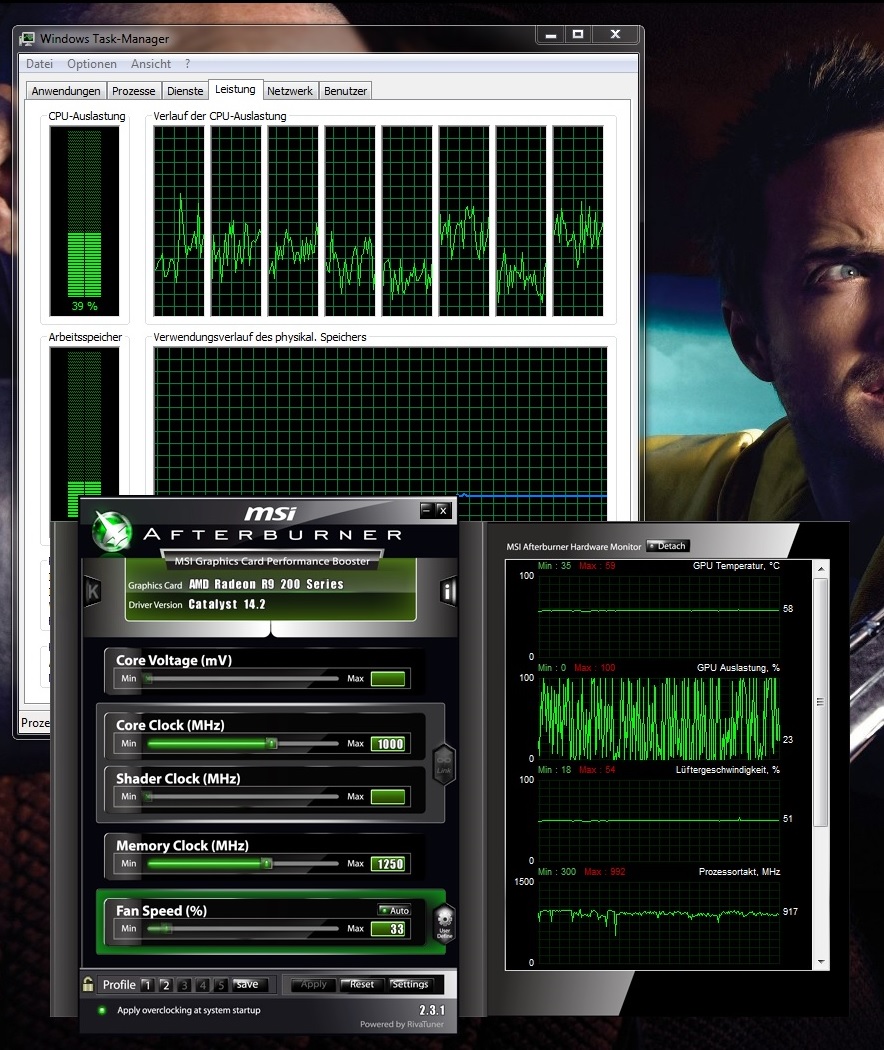Click hardware monitor scrollbar up arrow

[821, 569]
